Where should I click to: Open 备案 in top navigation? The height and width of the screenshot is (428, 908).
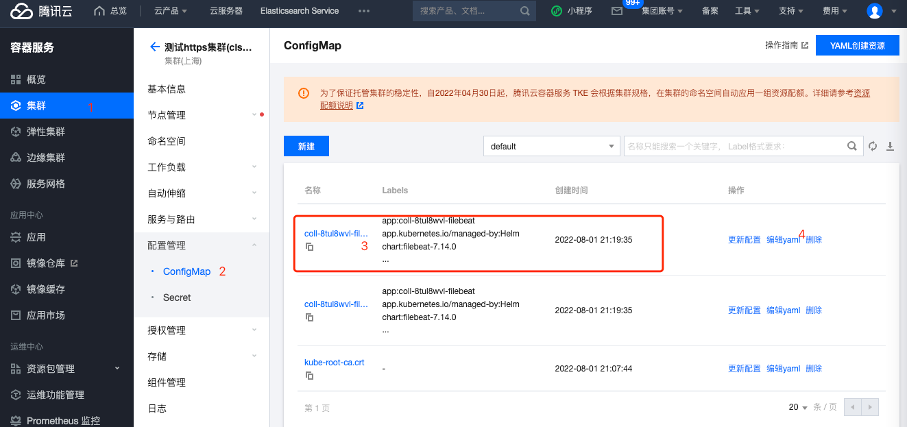coord(710,11)
